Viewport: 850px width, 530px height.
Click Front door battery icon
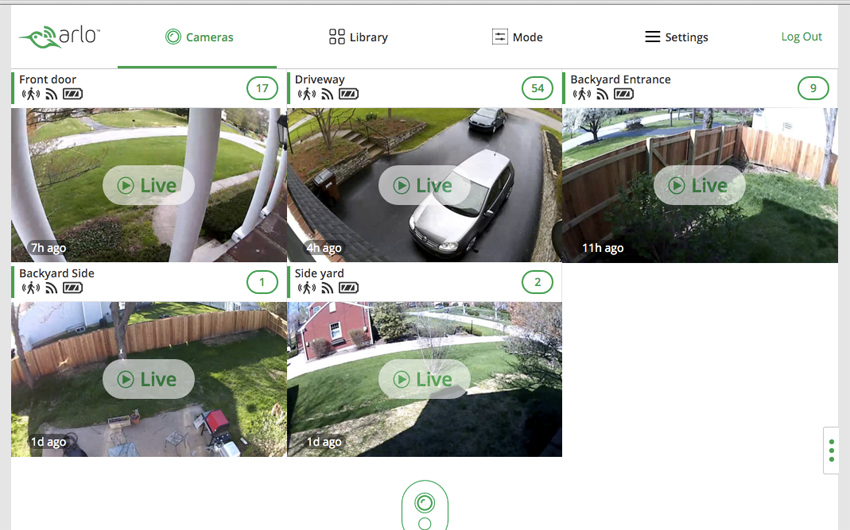point(73,94)
